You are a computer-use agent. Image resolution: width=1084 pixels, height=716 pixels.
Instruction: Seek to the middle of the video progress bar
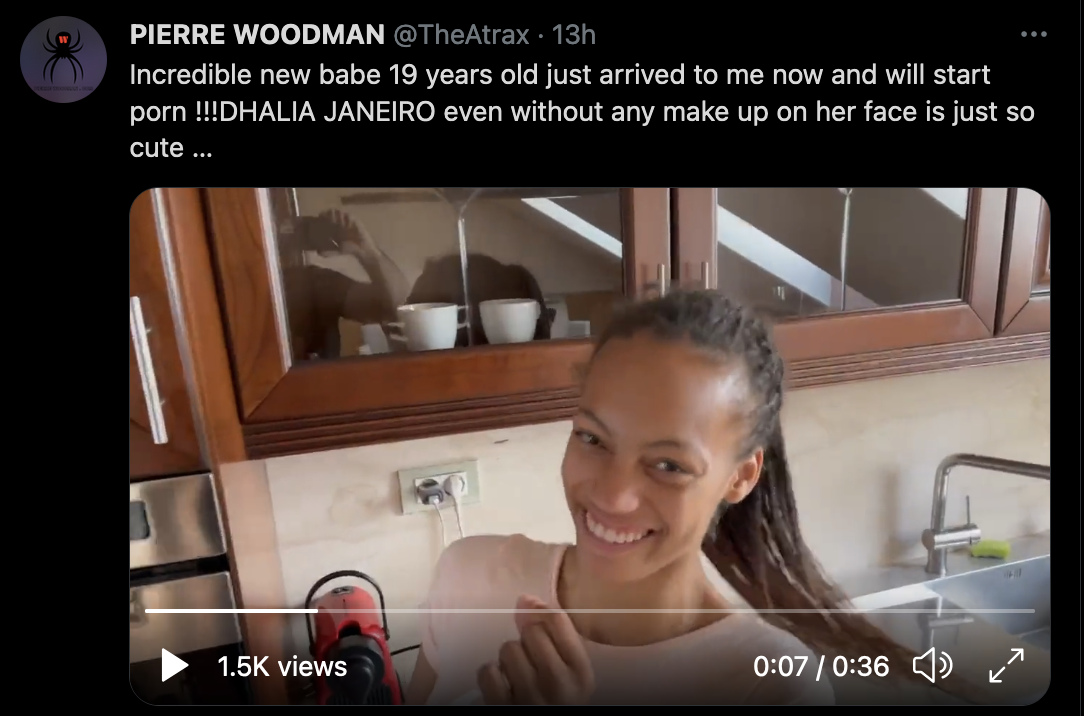pos(590,611)
